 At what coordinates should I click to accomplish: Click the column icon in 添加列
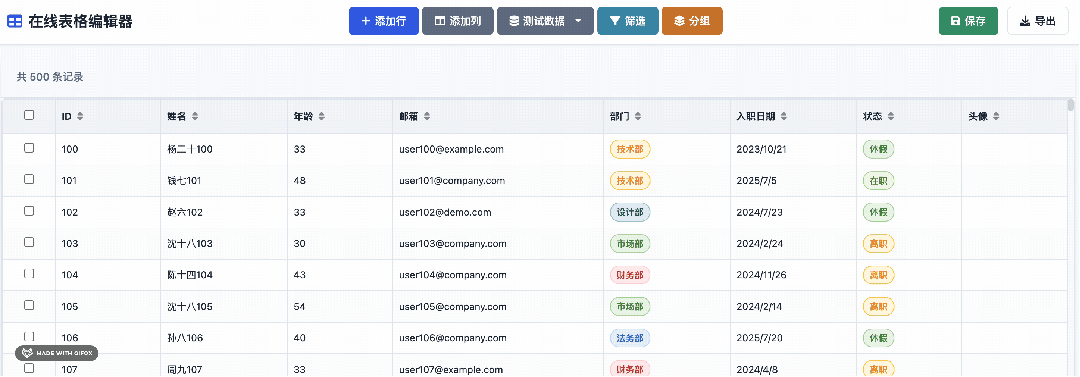point(439,21)
